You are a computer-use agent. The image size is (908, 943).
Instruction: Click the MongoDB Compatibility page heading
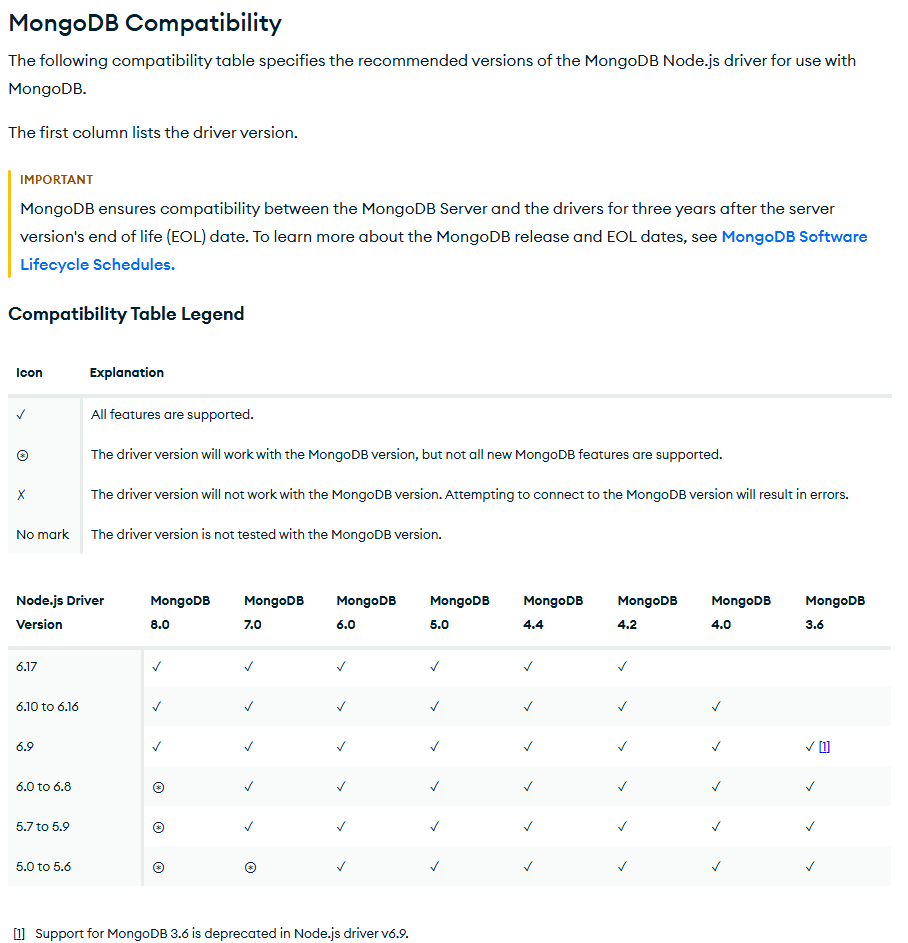(145, 23)
